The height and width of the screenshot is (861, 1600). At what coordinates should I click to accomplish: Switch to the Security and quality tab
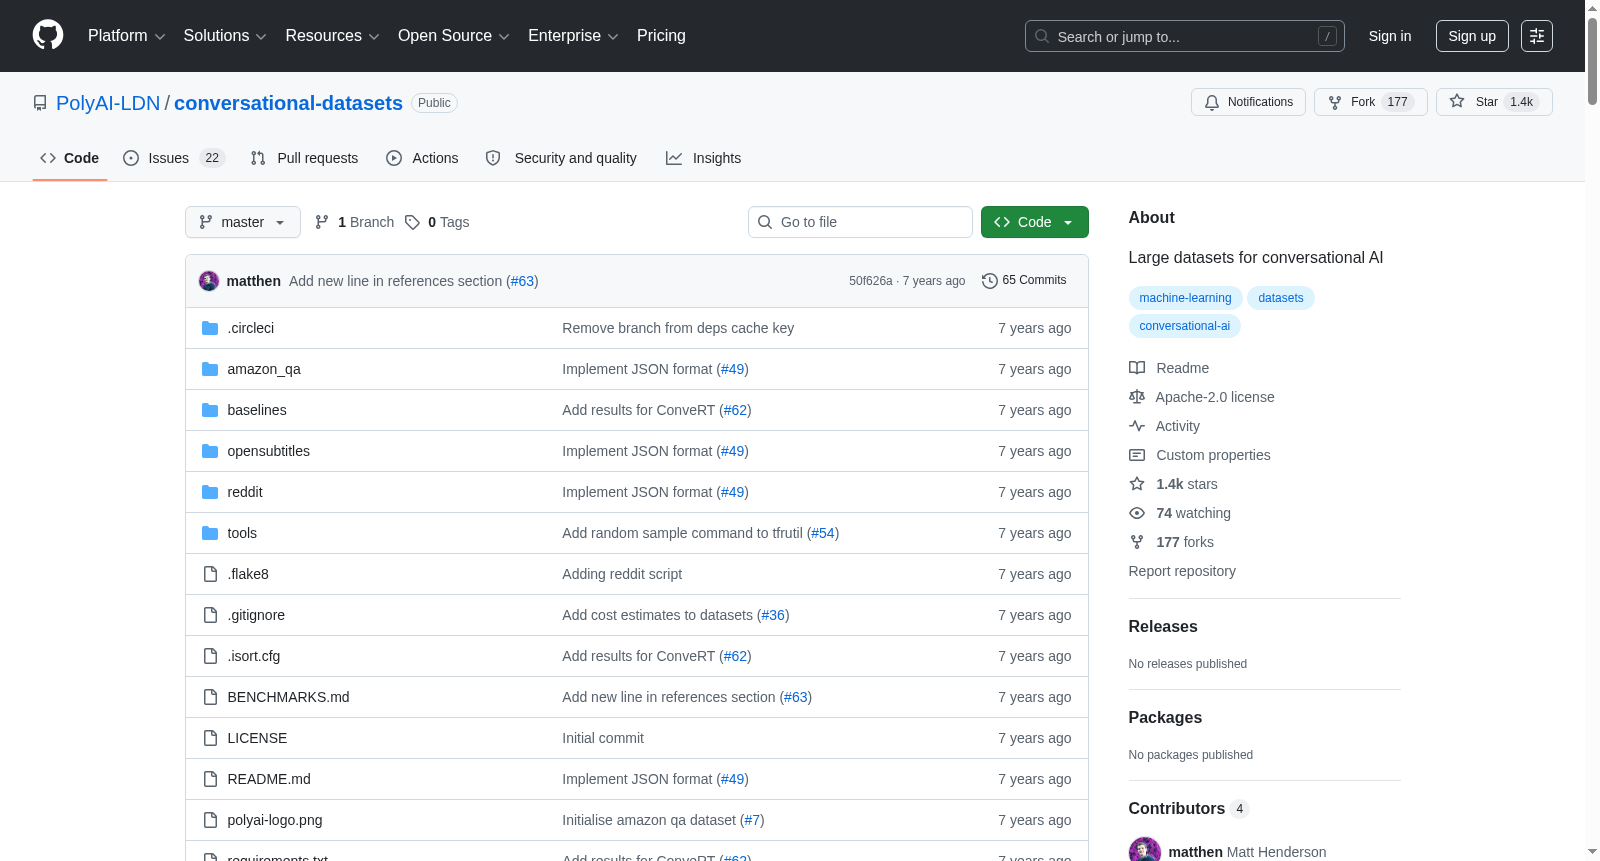(561, 158)
